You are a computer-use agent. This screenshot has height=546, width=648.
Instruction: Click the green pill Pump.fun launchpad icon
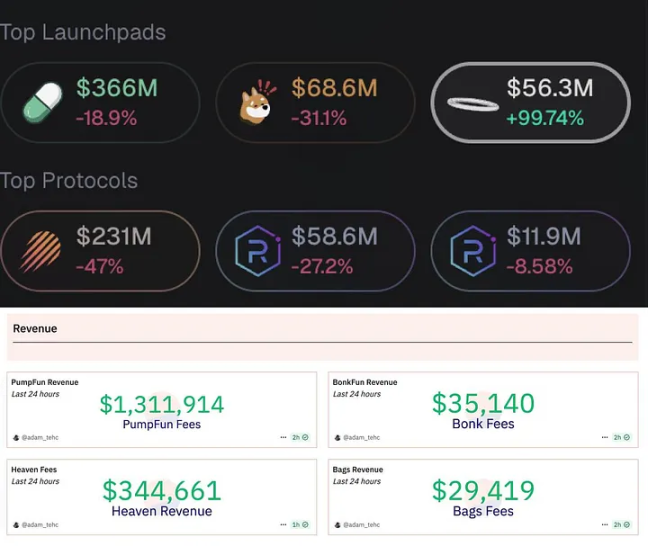pyautogui.click(x=42, y=103)
